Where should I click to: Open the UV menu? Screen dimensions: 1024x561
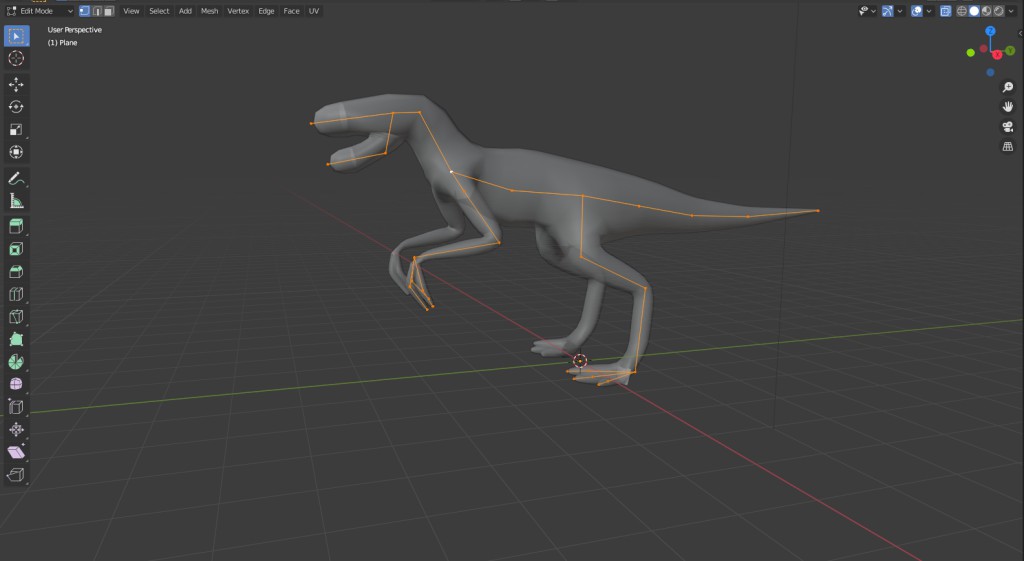click(314, 11)
